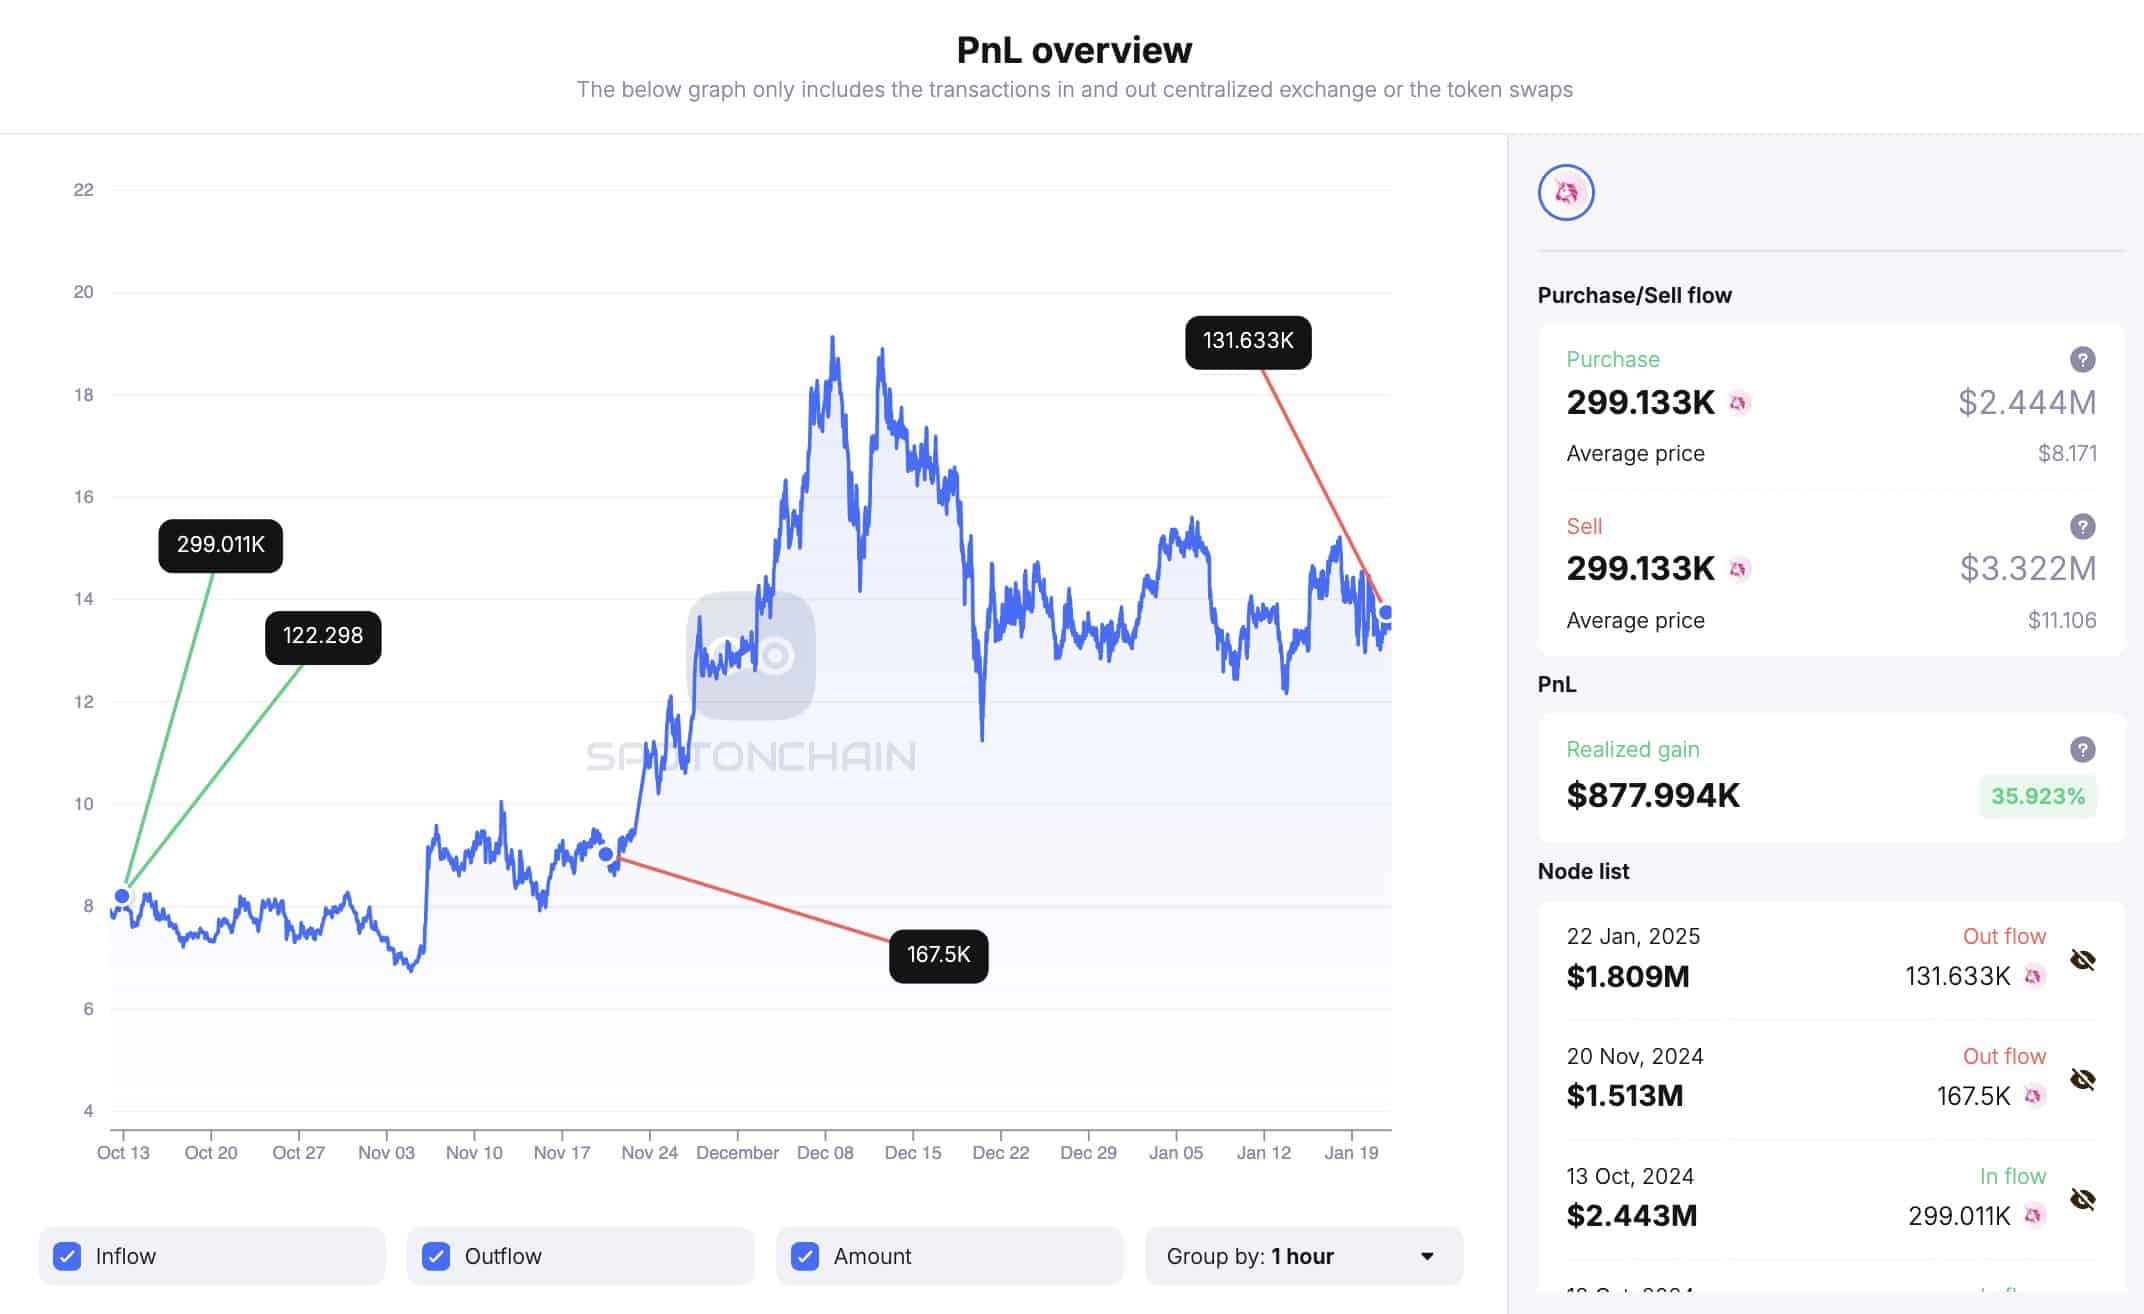Hide the 22 Jan, 2025 outflow node
Screen dimensions: 2144x1314
(x=2083, y=960)
